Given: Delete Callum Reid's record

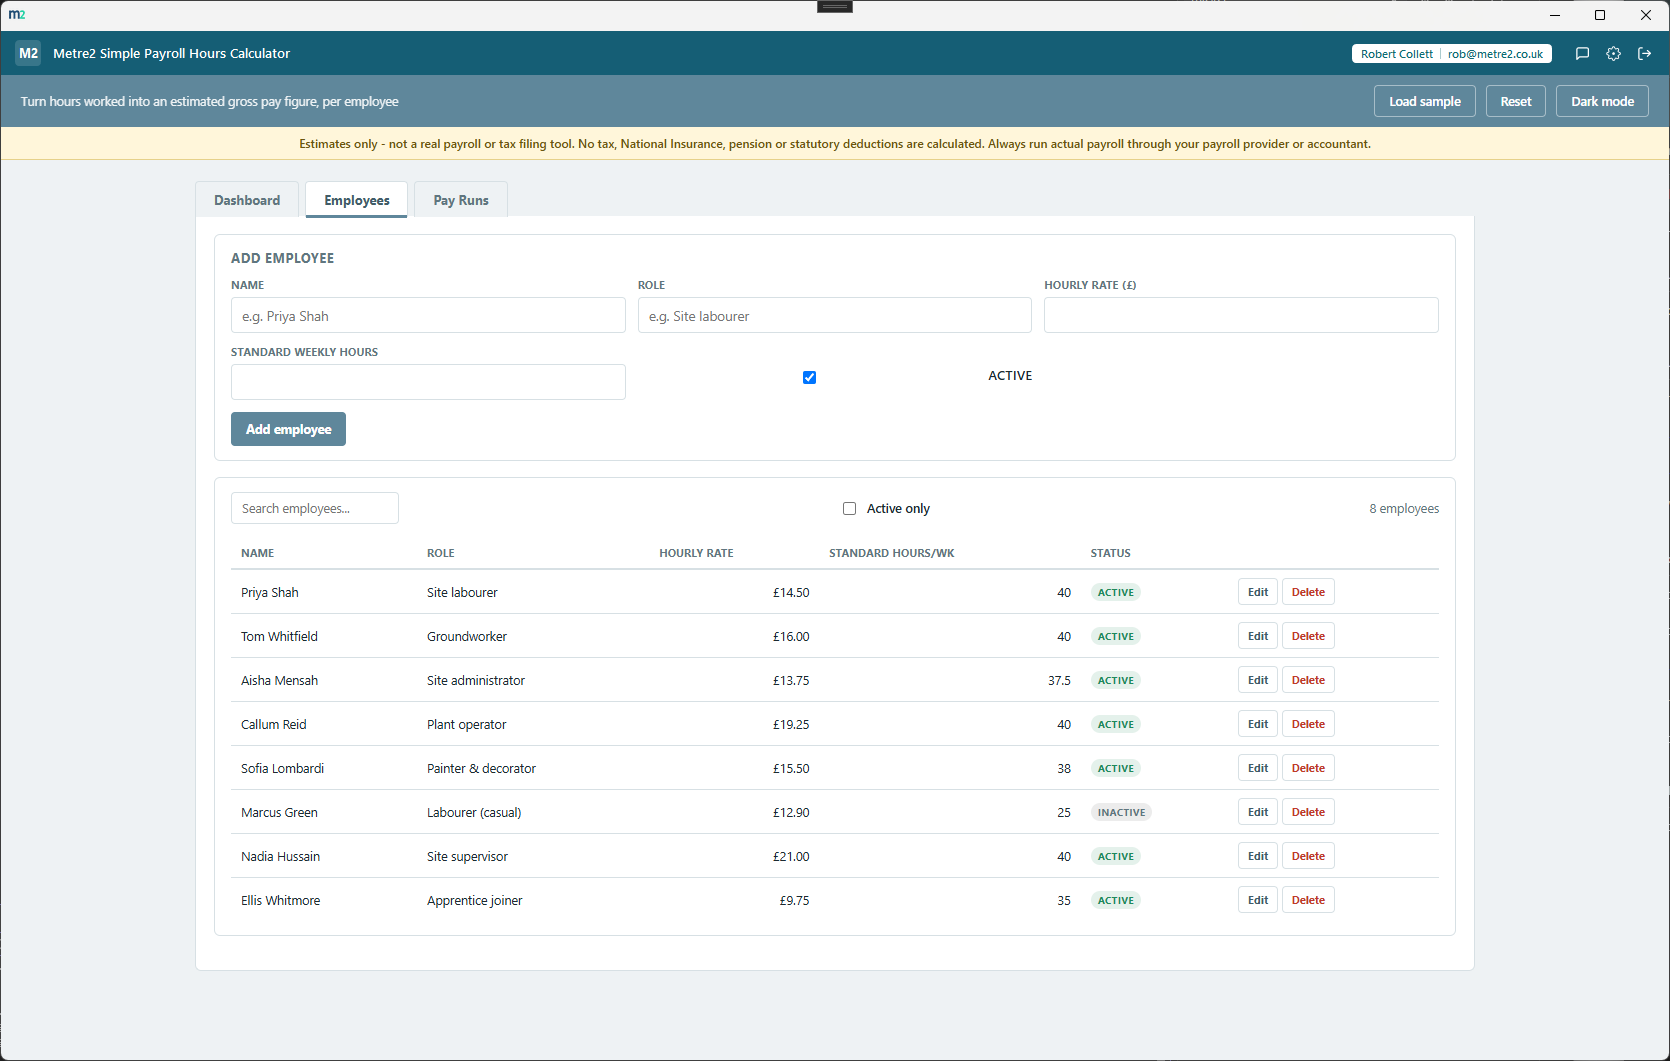Looking at the screenshot, I should tap(1308, 724).
